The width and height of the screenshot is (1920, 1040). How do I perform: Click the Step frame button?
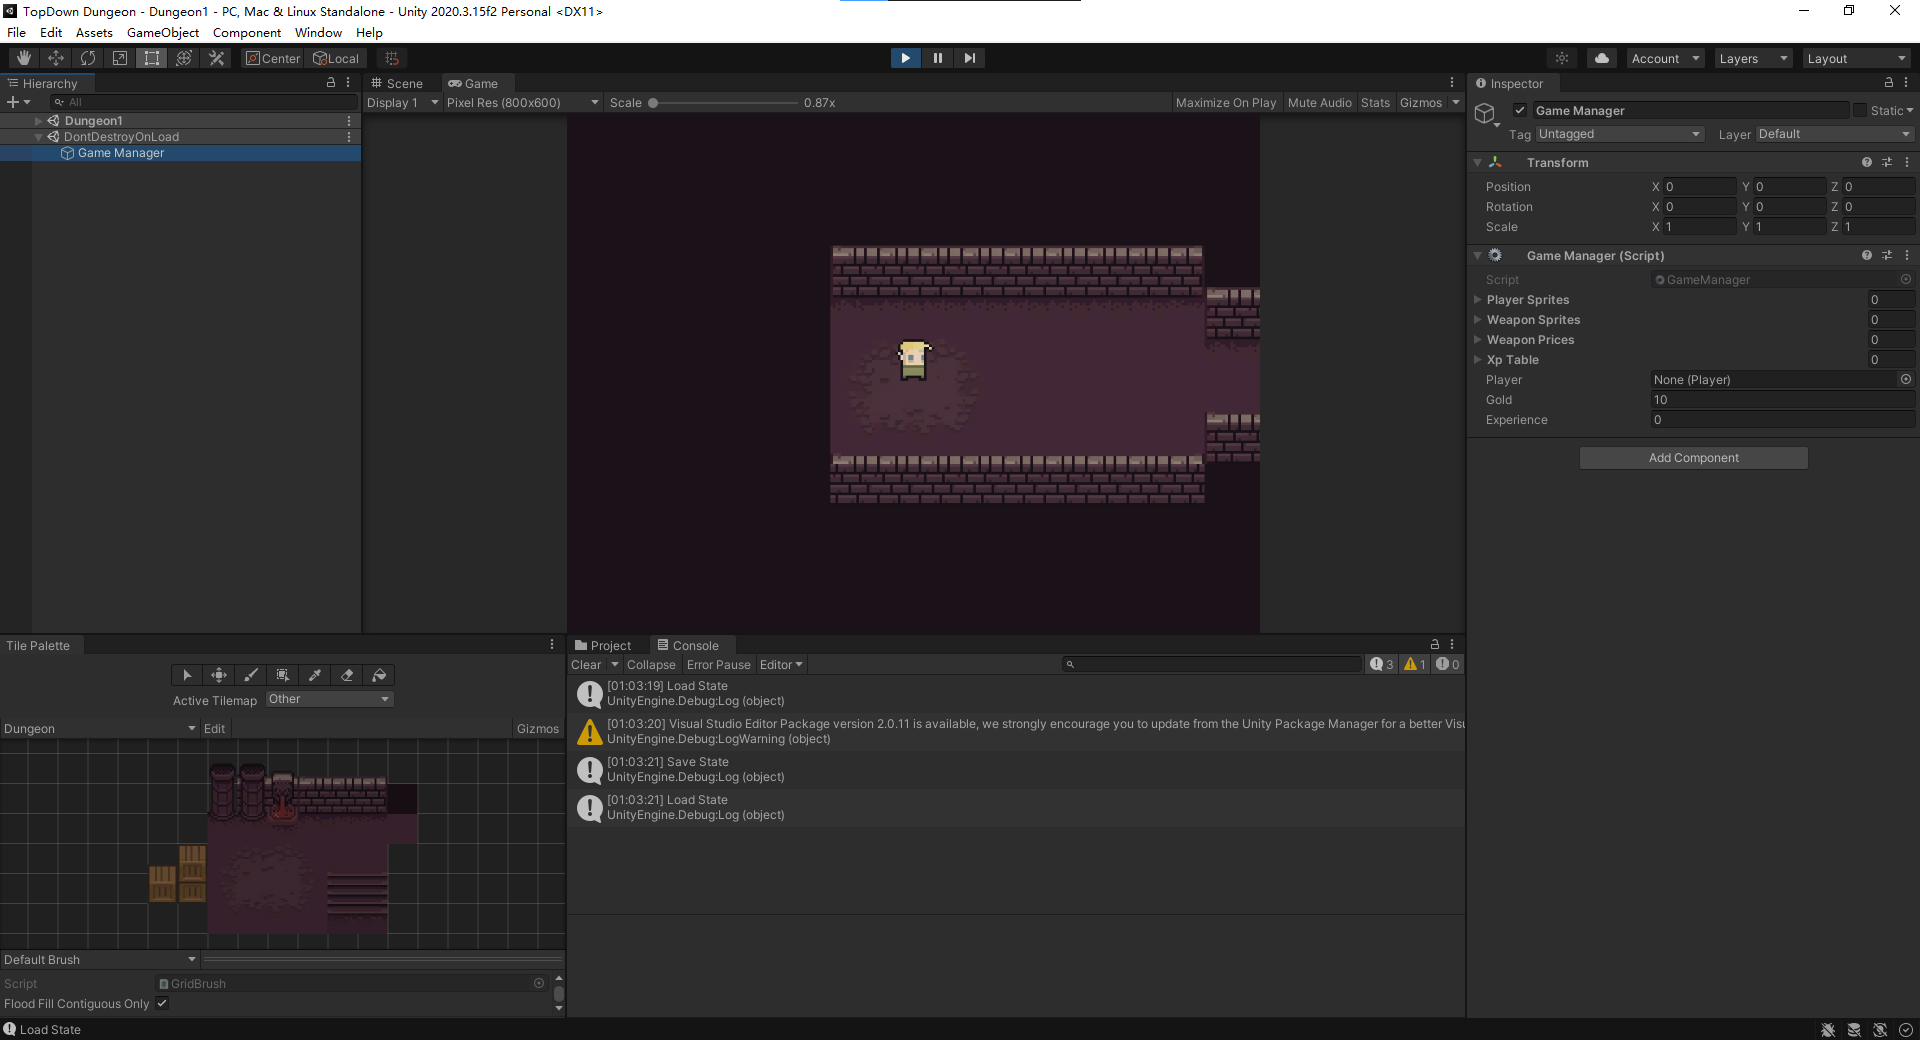[x=969, y=58]
